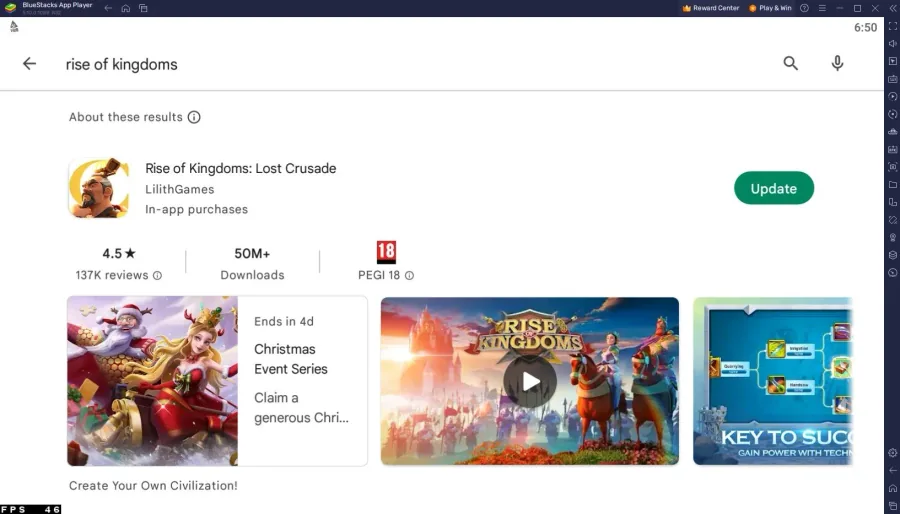Open sidebar bottom recent apps icon
The width and height of the screenshot is (900, 514).
coord(893,505)
